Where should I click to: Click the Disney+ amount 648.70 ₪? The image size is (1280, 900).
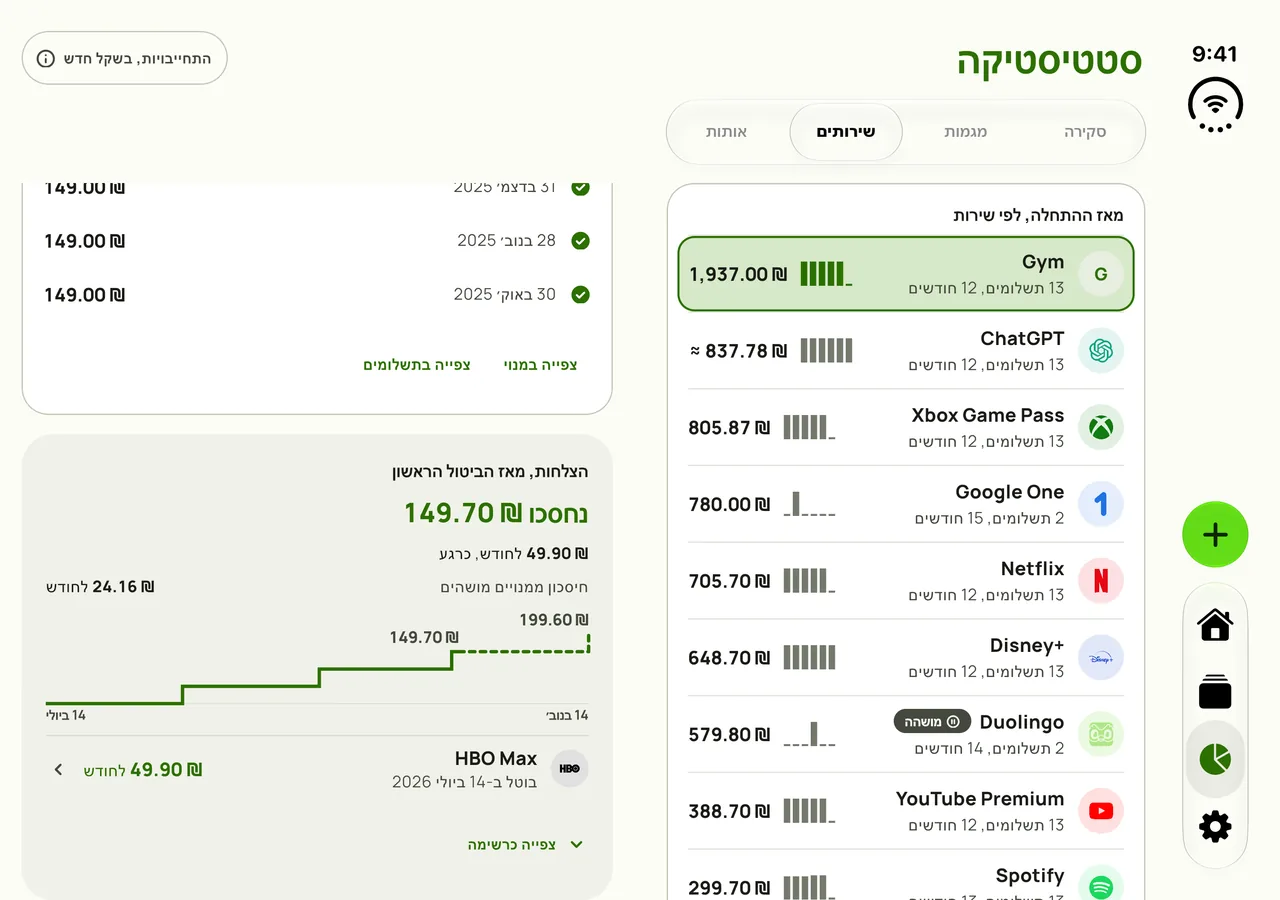pyautogui.click(x=729, y=658)
